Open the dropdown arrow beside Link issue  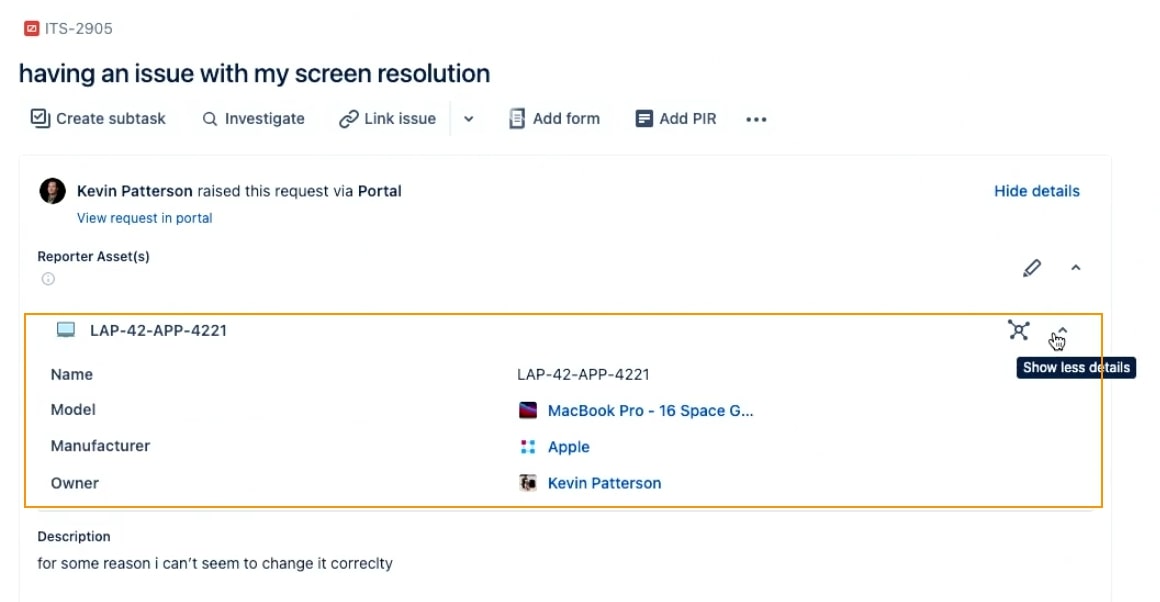pos(468,119)
